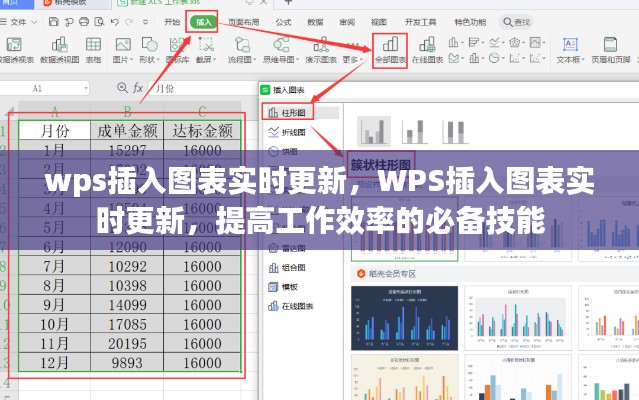Select the cell containing 12月

(x=55, y=362)
